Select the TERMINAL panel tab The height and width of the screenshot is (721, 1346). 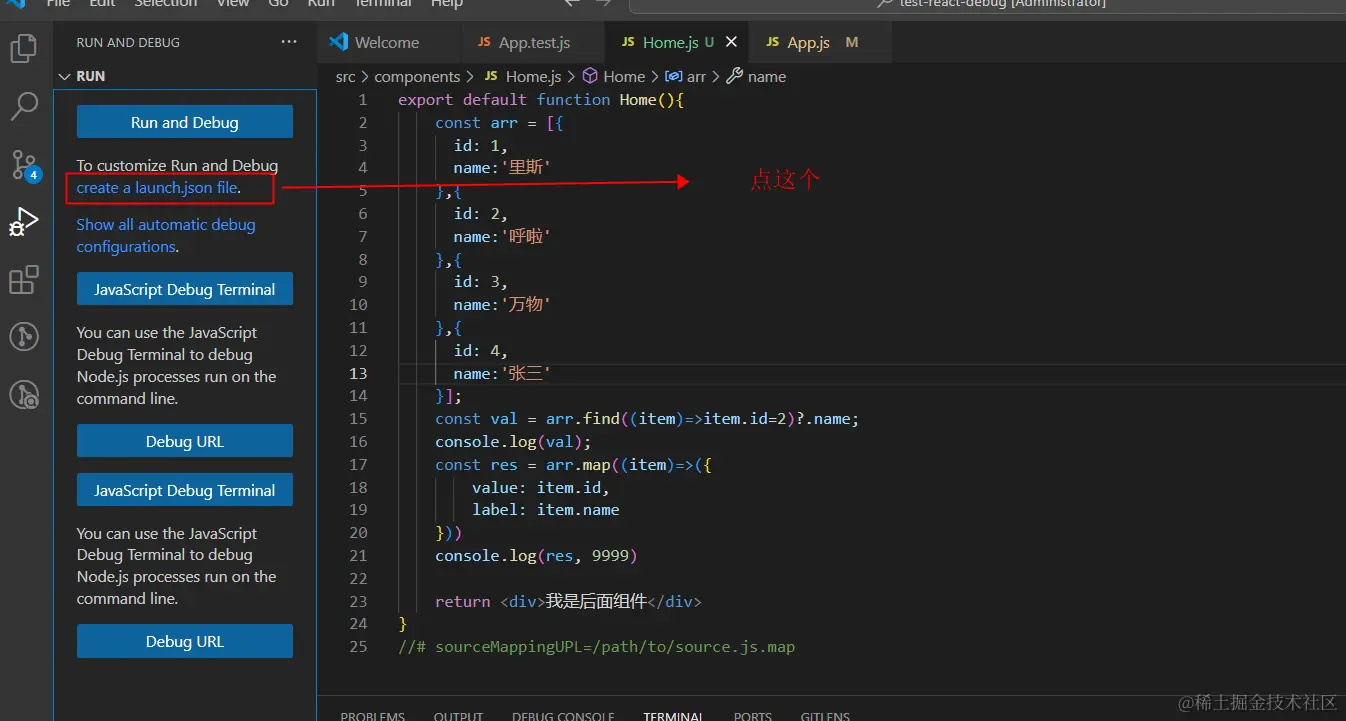point(673,716)
